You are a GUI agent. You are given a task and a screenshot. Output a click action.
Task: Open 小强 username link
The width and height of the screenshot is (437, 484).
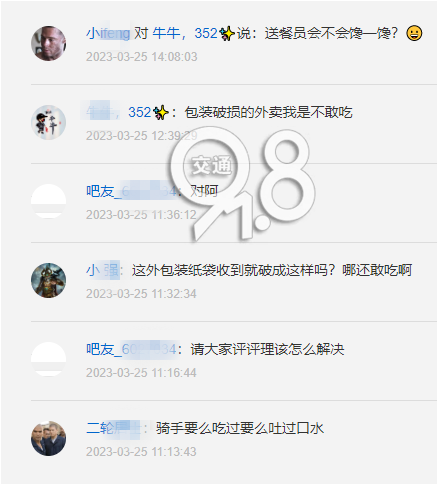(103, 270)
